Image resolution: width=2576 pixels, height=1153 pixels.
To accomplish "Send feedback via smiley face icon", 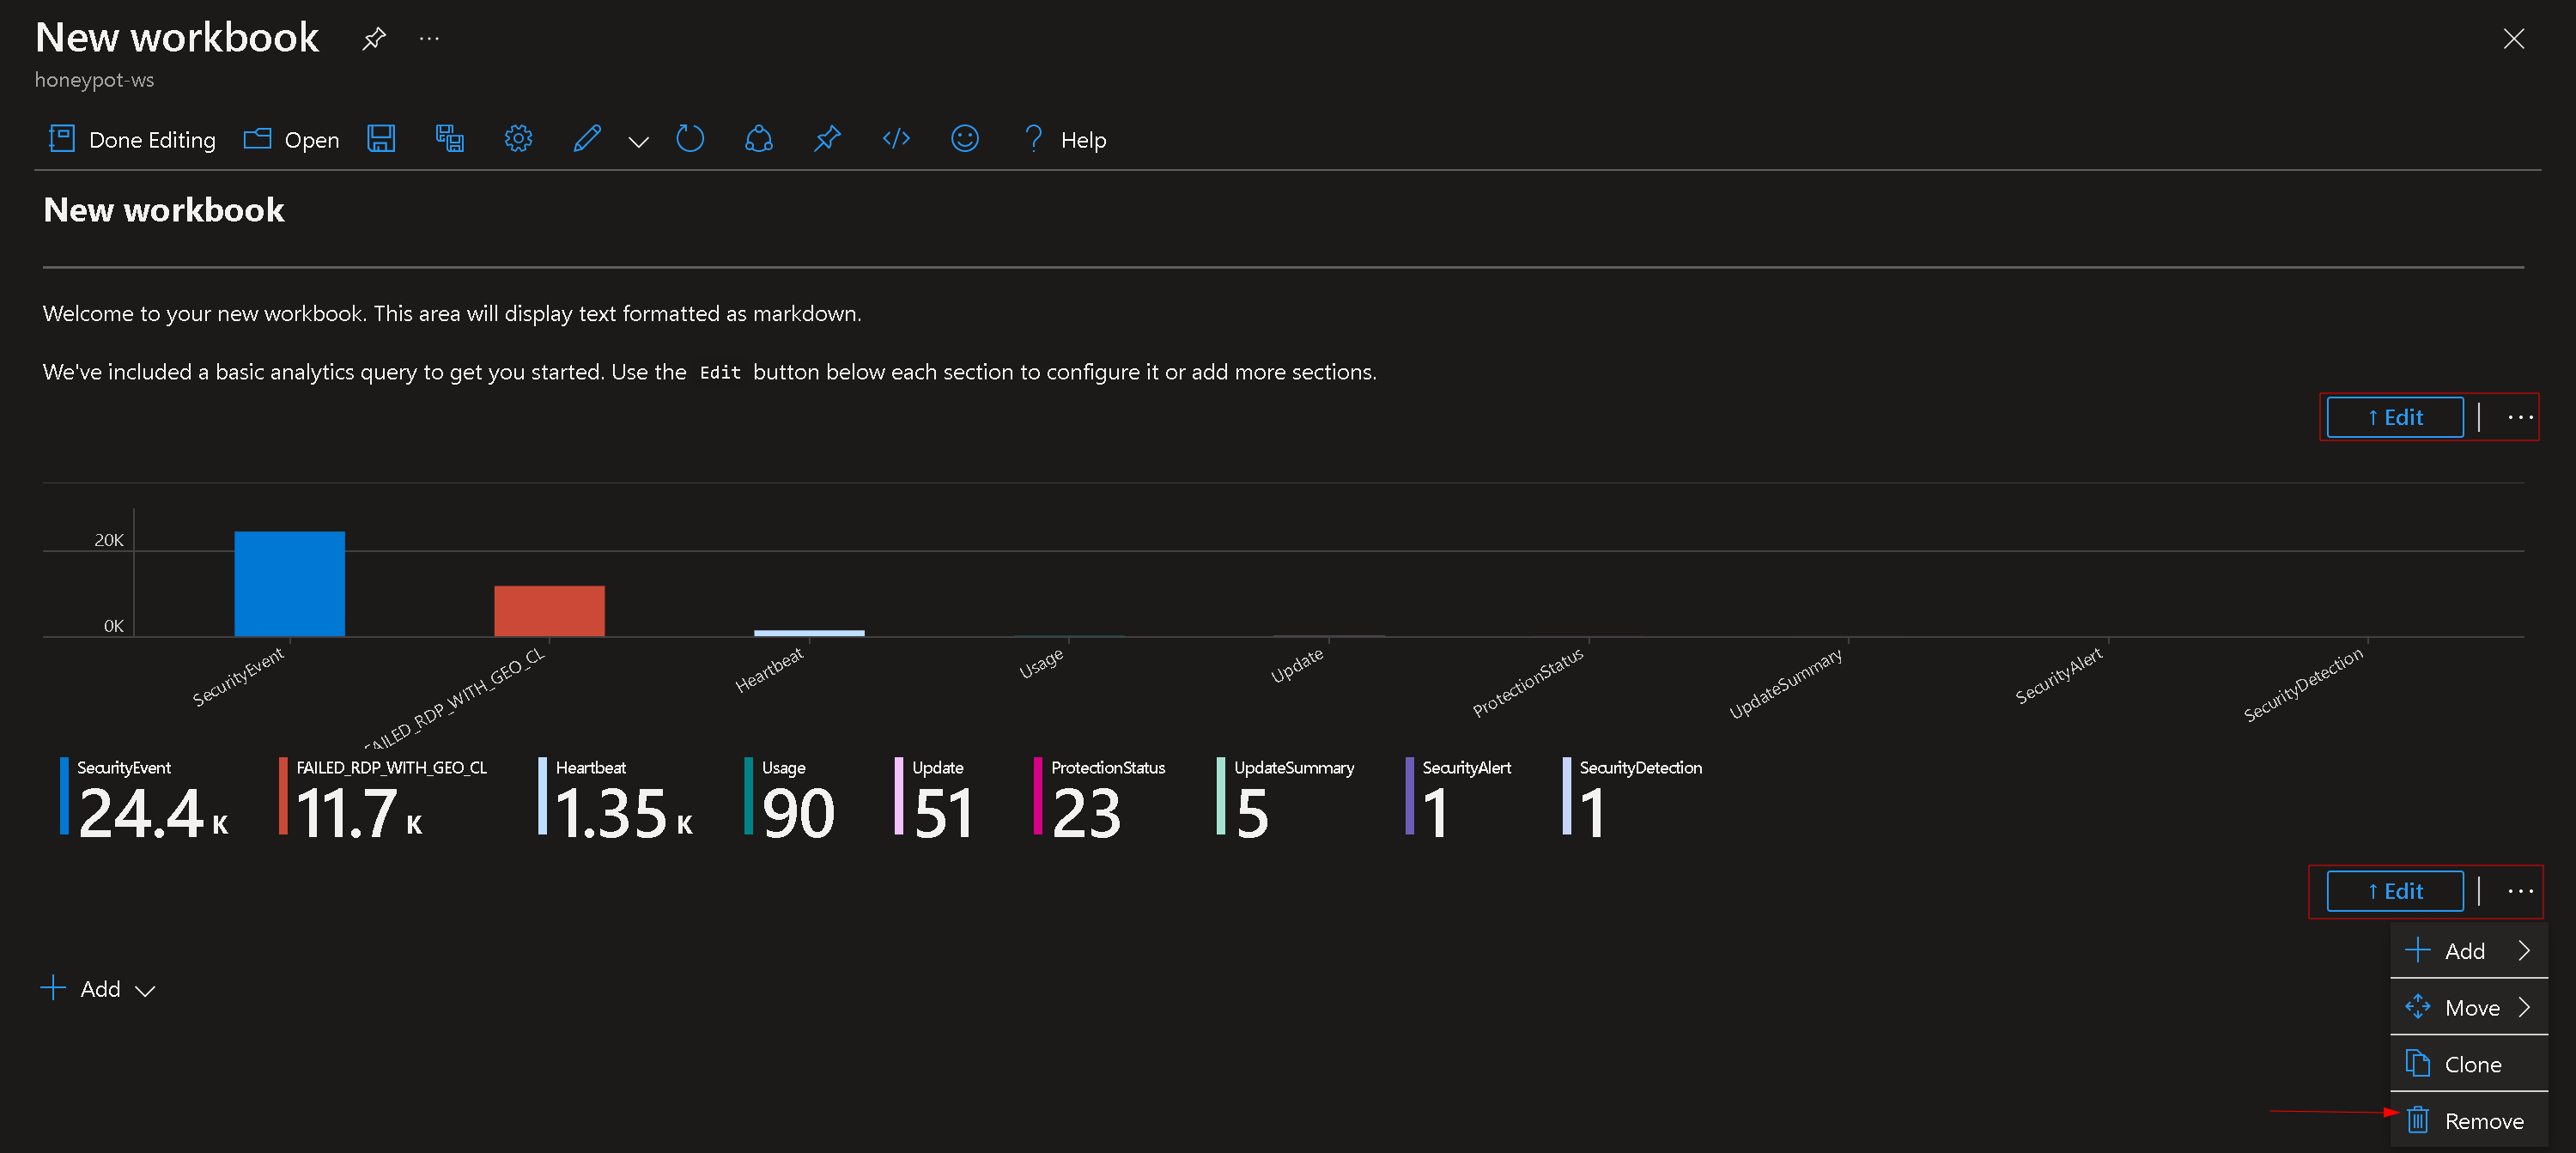I will (x=965, y=139).
